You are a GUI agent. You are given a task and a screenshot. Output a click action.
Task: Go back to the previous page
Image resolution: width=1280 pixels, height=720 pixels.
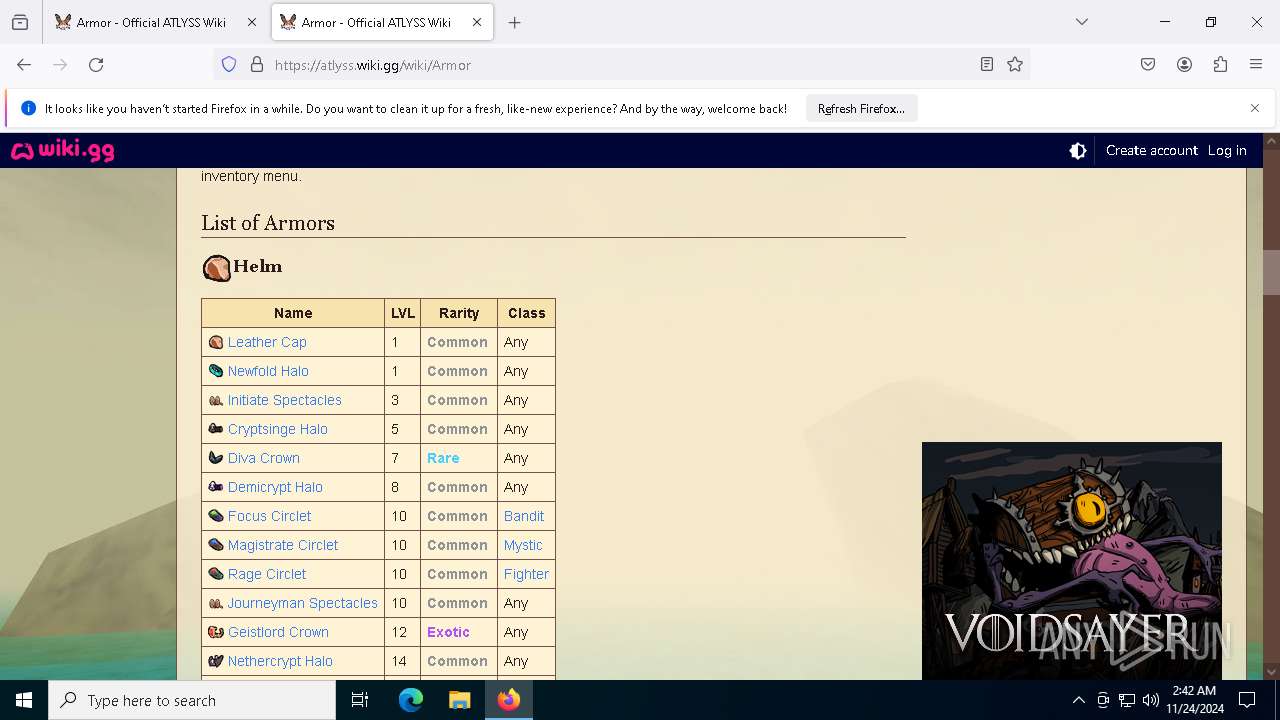(x=24, y=65)
